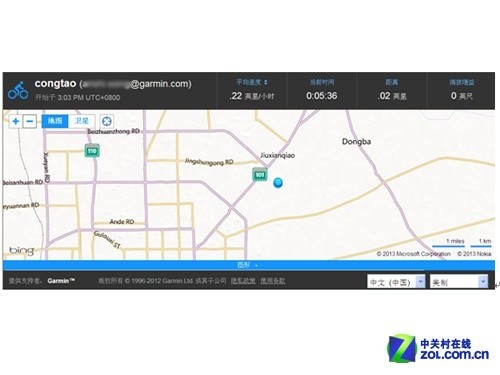
Task: Click the Jiuxianqiao label on the map
Action: pyautogui.click(x=277, y=155)
